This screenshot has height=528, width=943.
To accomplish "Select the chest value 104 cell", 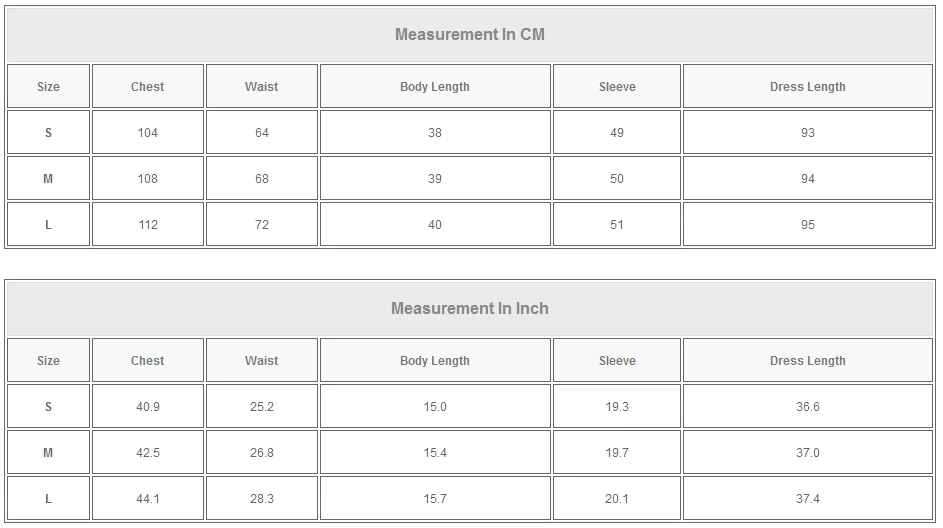I will [148, 133].
